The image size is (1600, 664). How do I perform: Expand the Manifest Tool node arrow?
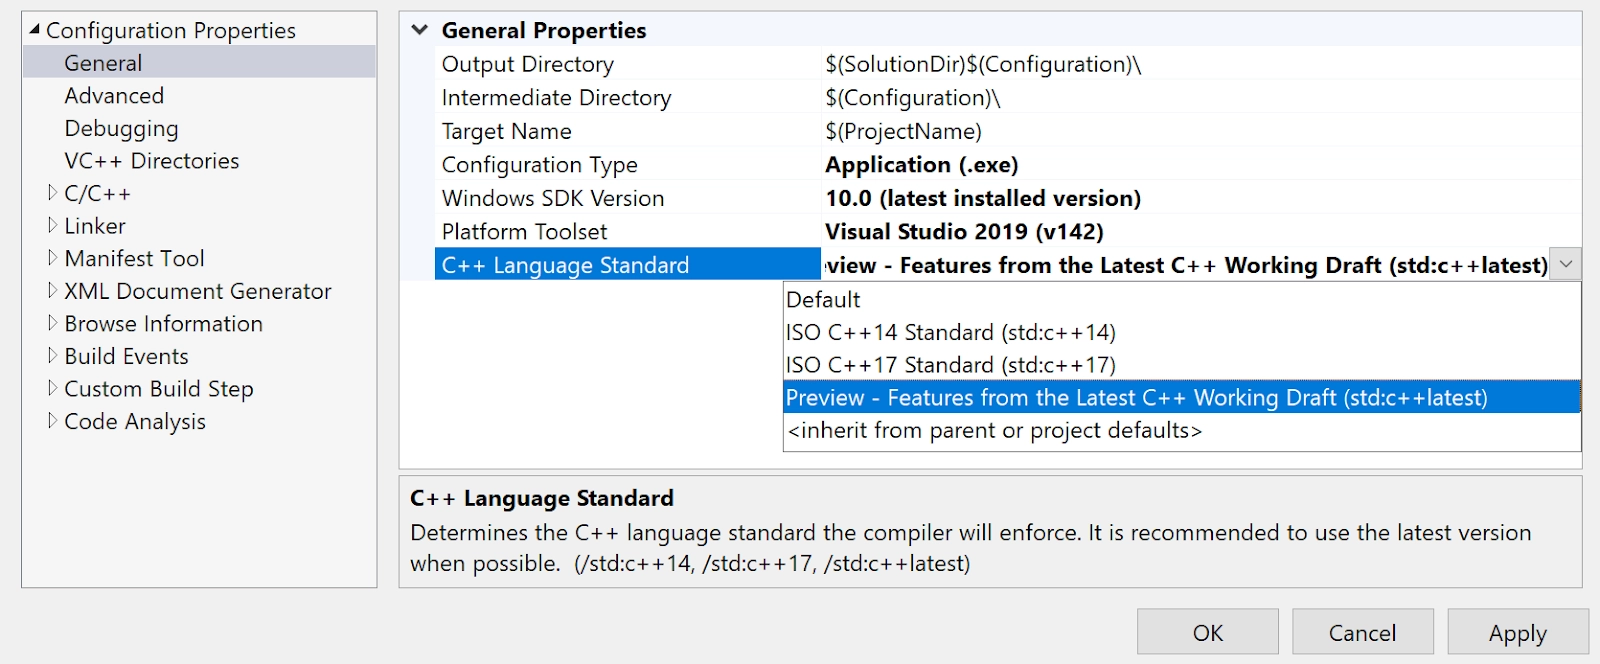[53, 258]
